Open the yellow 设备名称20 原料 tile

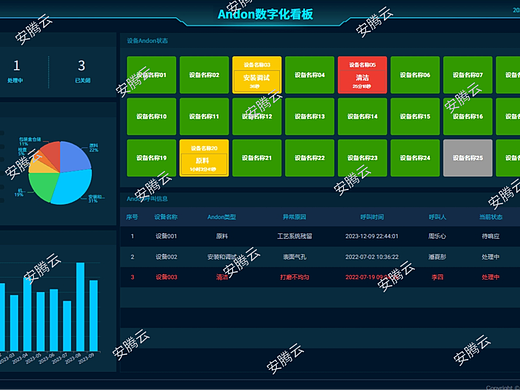[204, 158]
